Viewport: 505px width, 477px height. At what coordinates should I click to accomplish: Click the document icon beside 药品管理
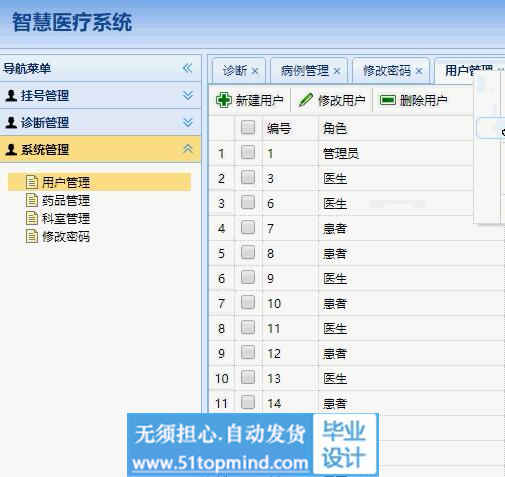coord(32,200)
